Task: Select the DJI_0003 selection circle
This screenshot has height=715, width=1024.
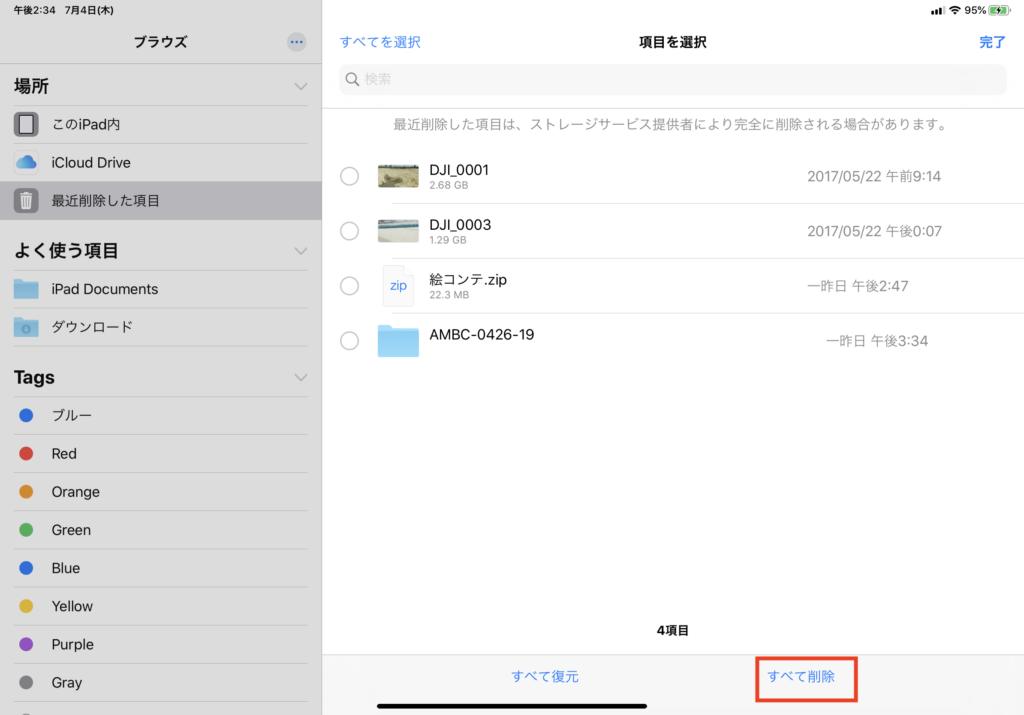Action: click(349, 230)
